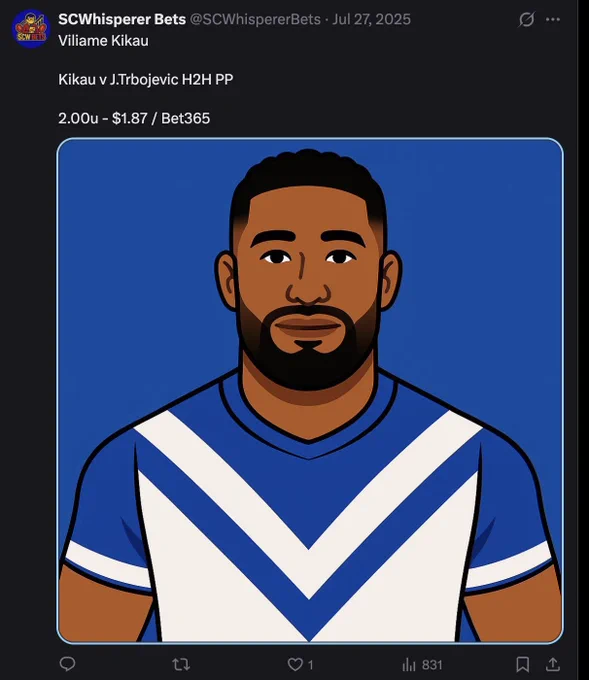
Task: Click the SCWhisperer Bets display name
Action: 122,19
